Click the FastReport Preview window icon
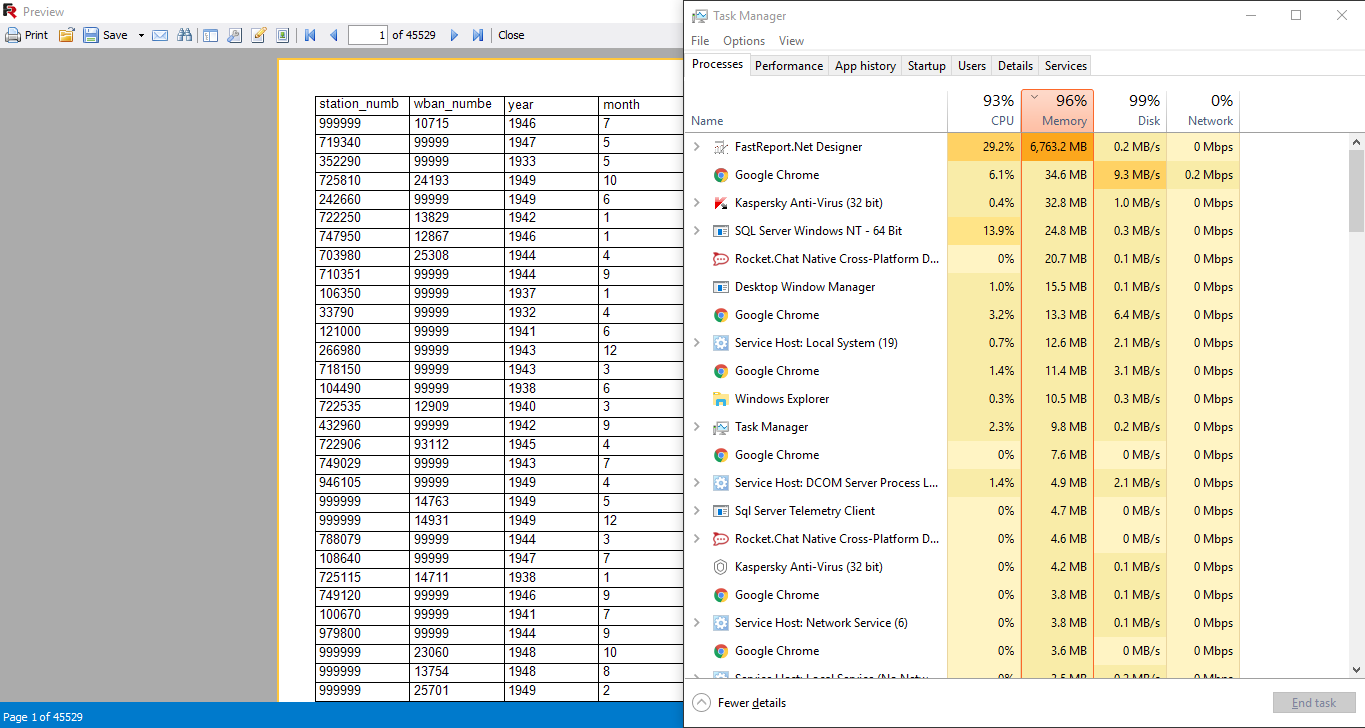The width and height of the screenshot is (1365, 728). tap(10, 11)
